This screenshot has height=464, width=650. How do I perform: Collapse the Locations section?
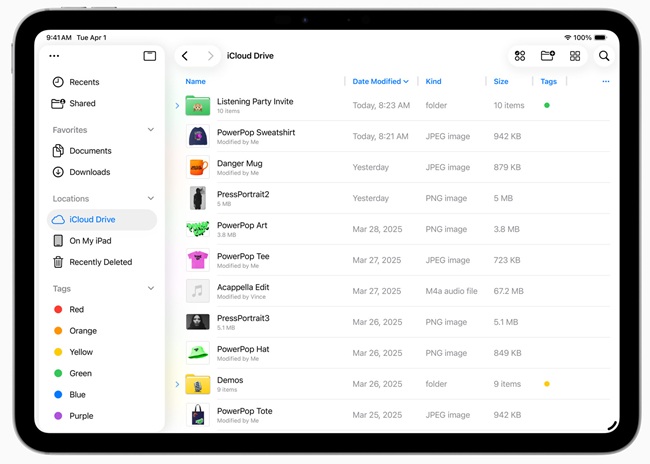coord(151,199)
